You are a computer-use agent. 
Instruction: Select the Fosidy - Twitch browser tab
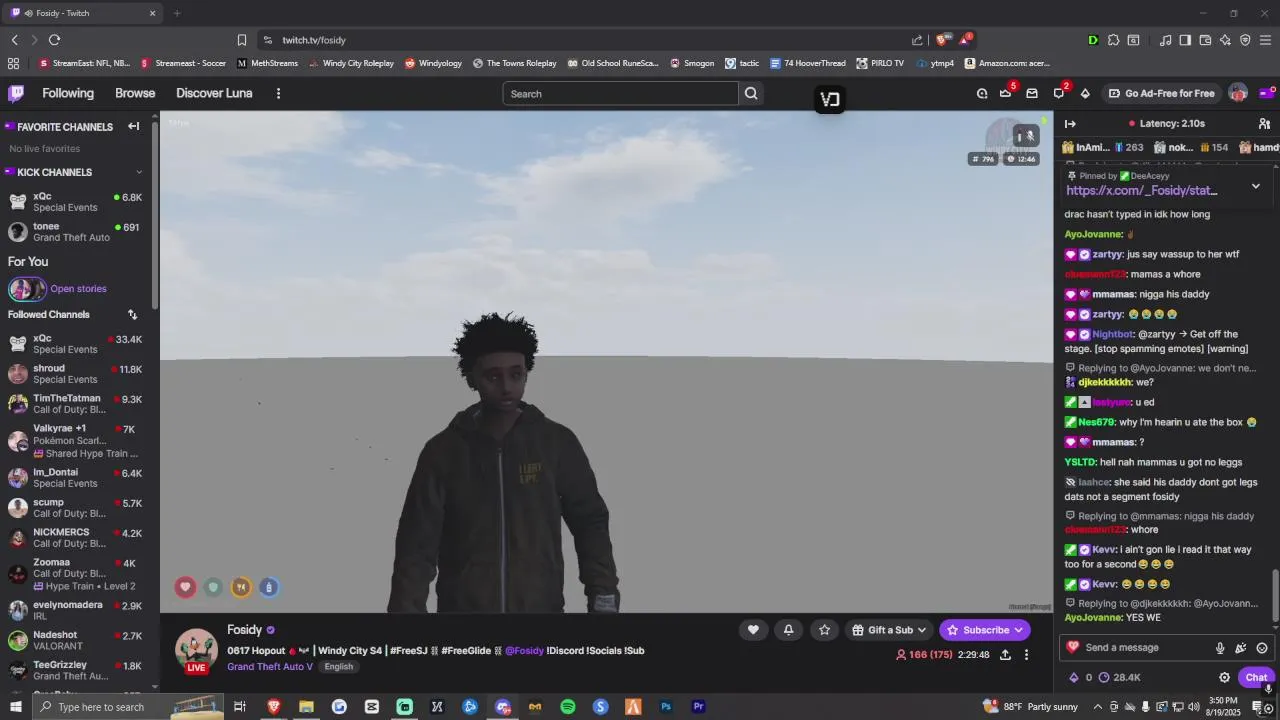click(x=84, y=13)
